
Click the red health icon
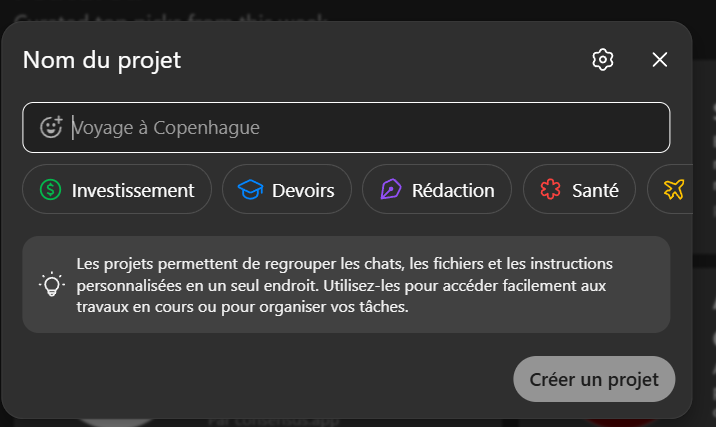(x=550, y=190)
